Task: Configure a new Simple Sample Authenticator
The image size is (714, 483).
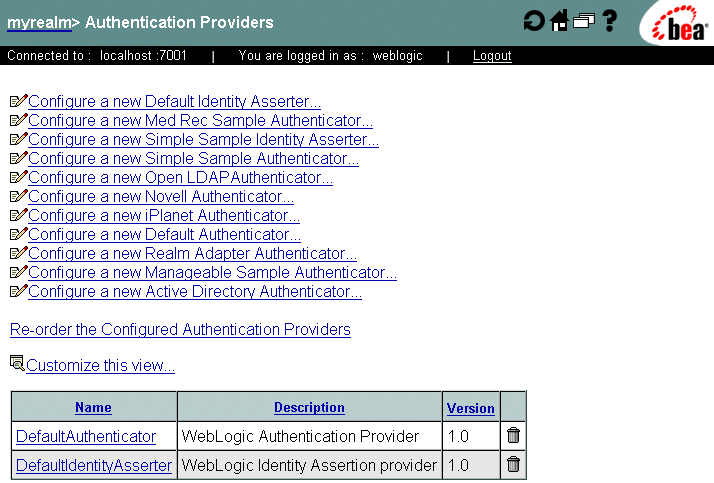Action: point(194,159)
